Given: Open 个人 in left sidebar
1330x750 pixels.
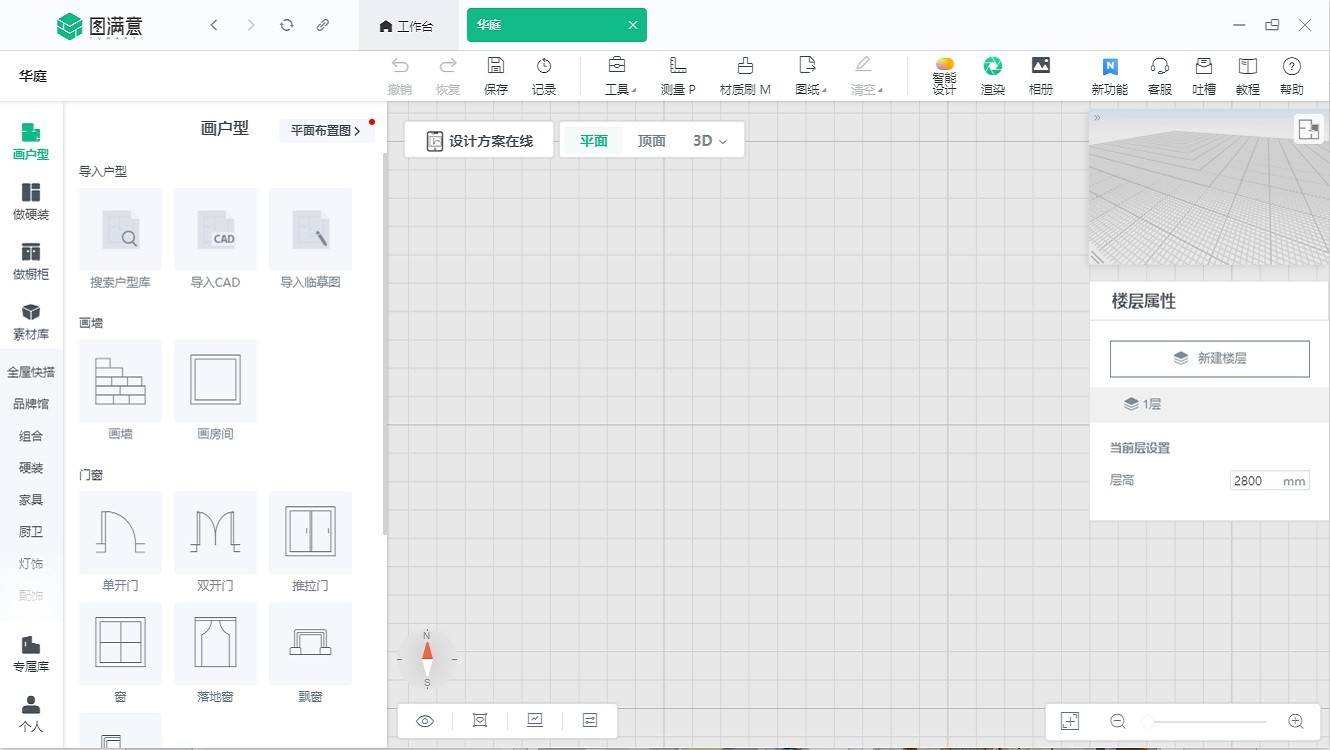Looking at the screenshot, I should click(x=31, y=714).
